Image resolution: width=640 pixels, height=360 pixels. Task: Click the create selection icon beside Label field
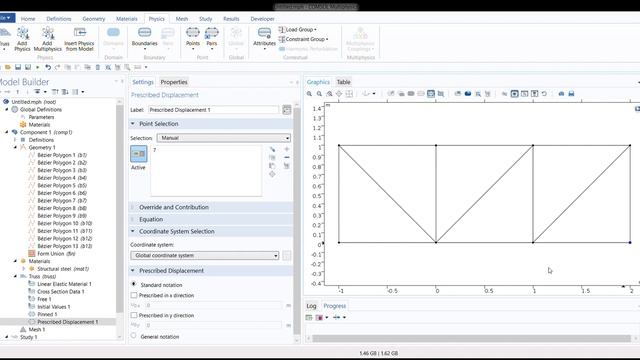point(287,110)
